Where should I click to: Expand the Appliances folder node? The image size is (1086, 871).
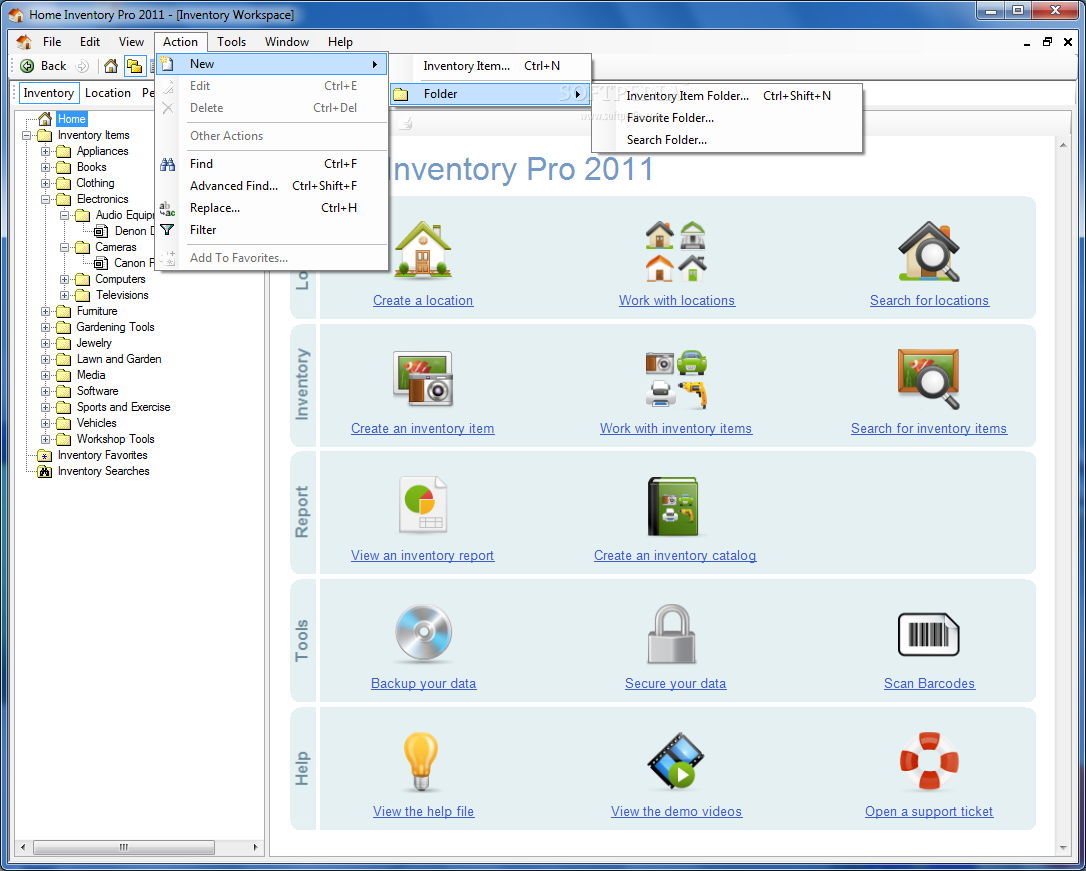[45, 151]
